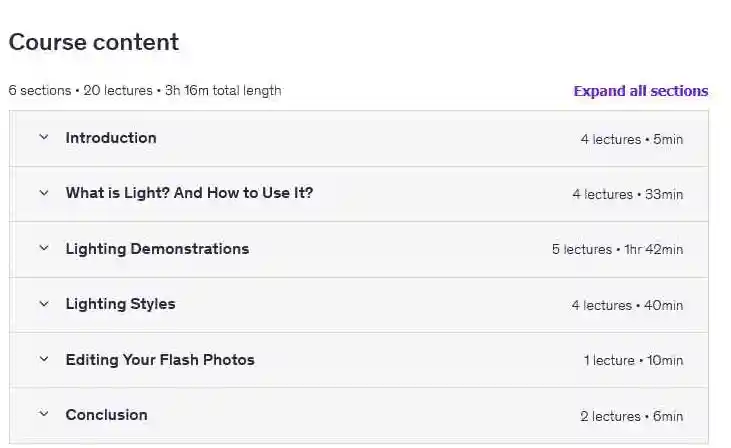The image size is (731, 448).
Task: Click the '4 lectures • 40min' label
Action: (627, 305)
